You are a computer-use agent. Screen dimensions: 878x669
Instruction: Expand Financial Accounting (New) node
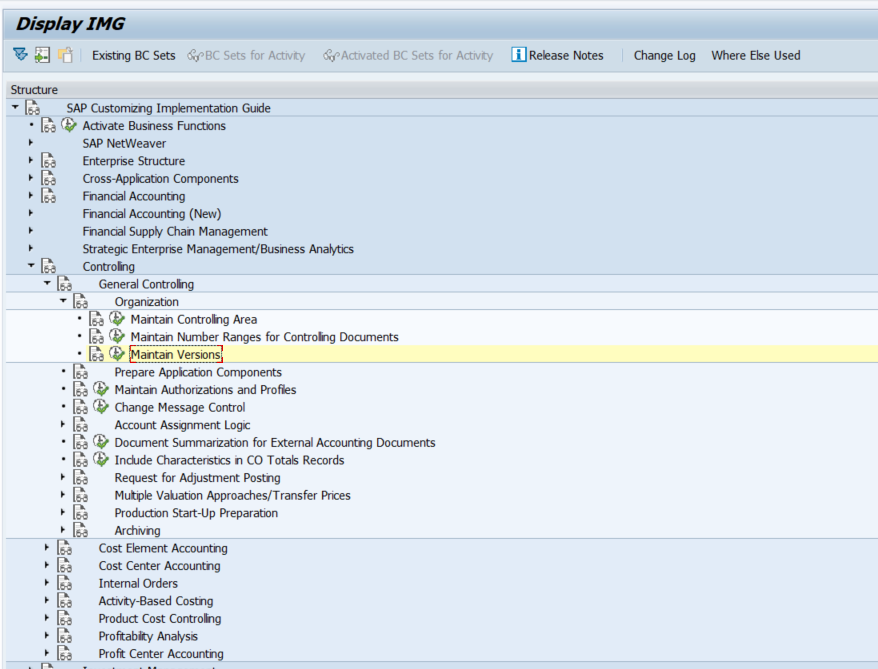31,213
